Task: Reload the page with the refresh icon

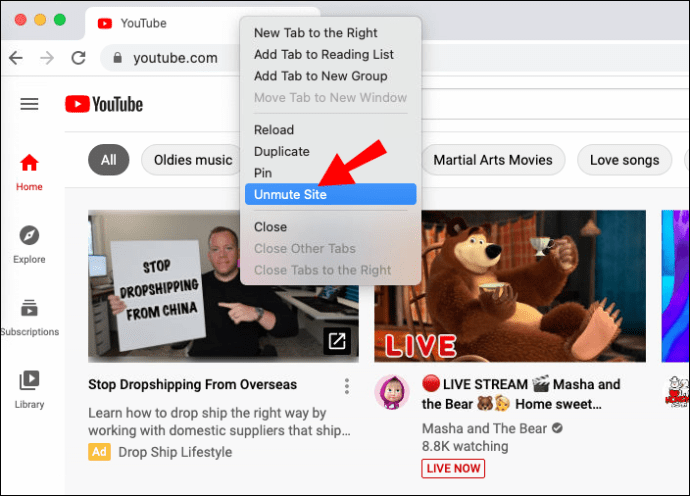Action: point(78,58)
